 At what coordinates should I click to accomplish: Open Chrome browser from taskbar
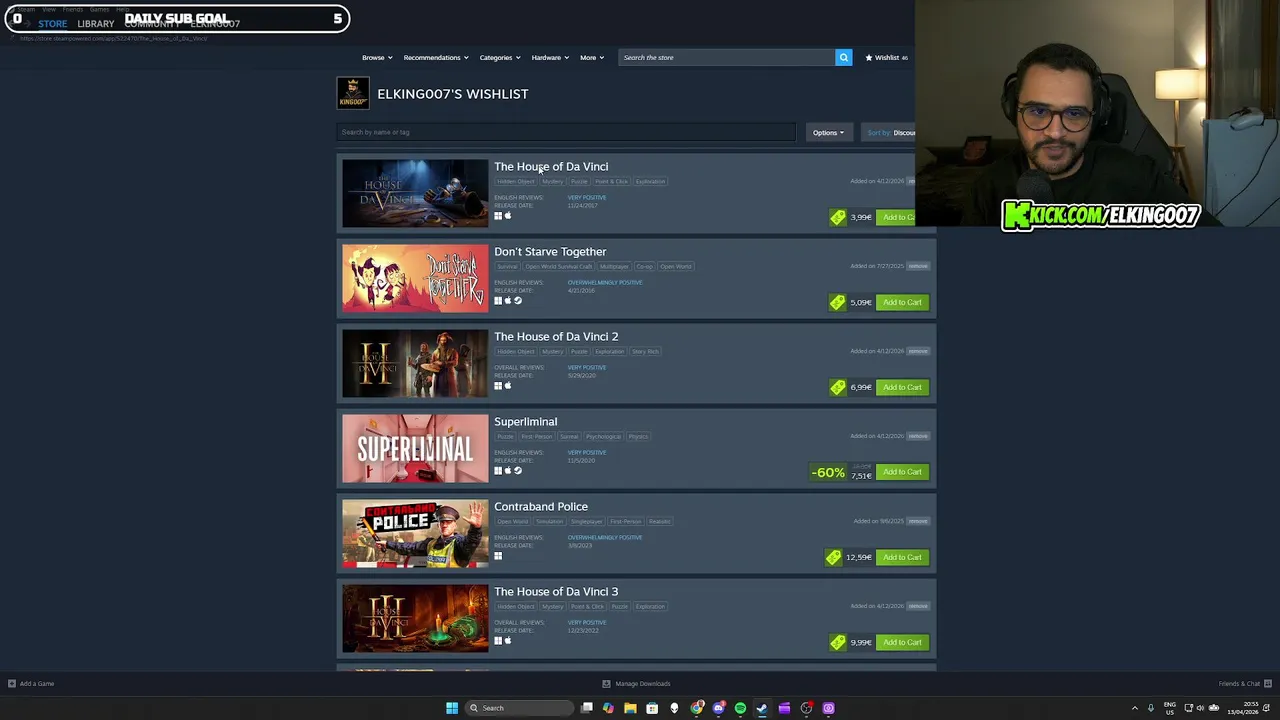pyautogui.click(x=696, y=708)
